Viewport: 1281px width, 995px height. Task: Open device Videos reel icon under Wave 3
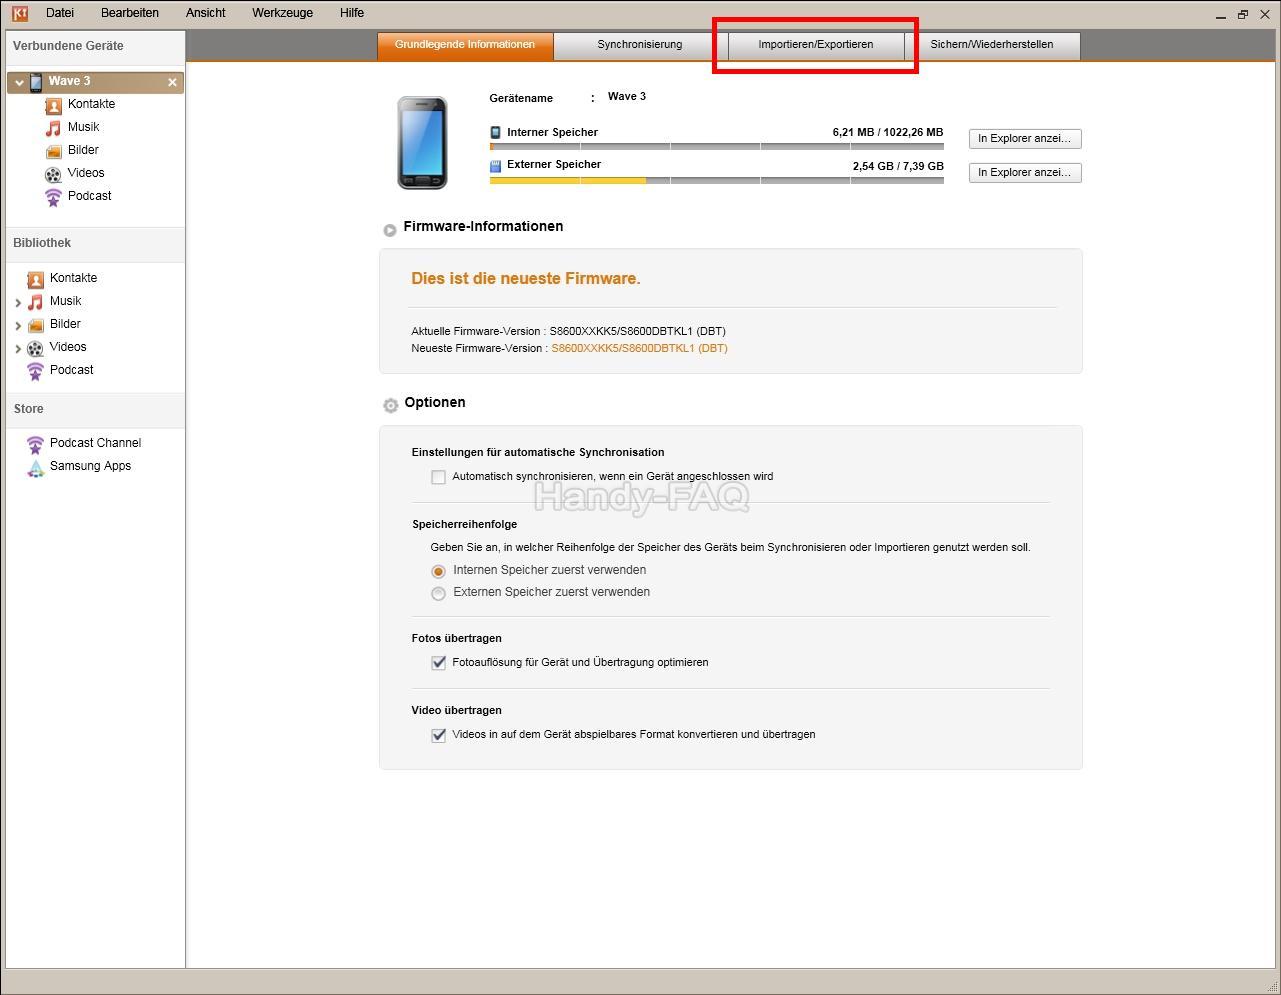53,174
